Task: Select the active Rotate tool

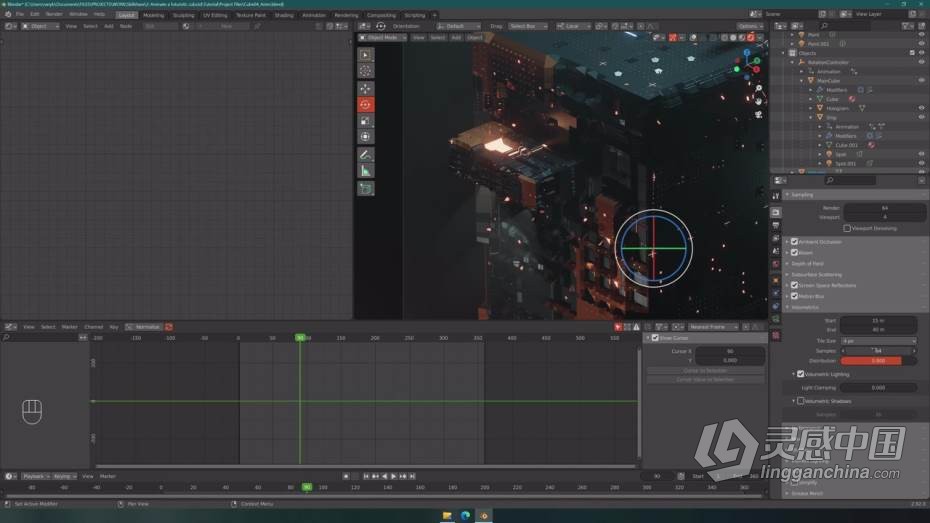Action: click(x=366, y=105)
